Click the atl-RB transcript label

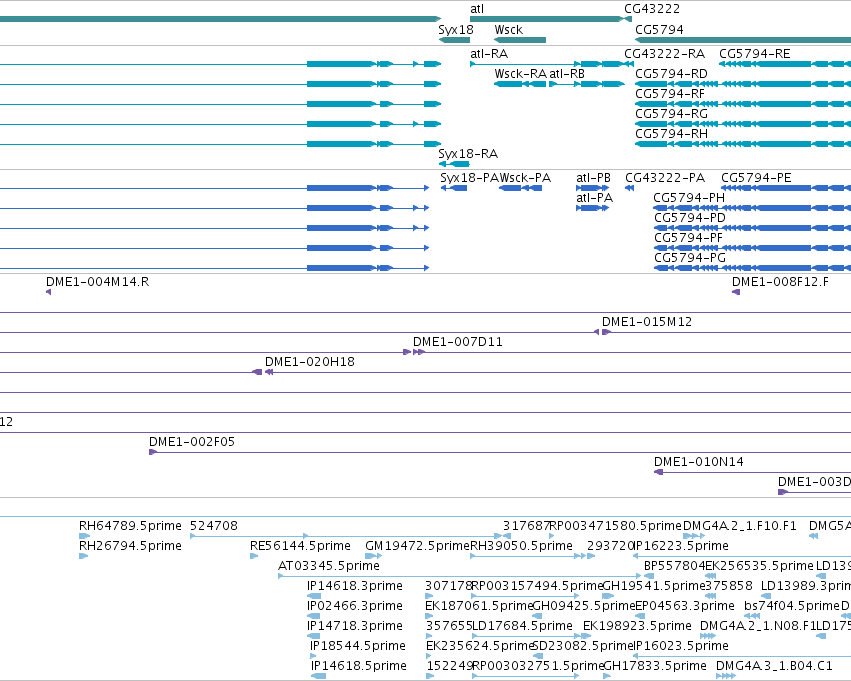coord(567,74)
